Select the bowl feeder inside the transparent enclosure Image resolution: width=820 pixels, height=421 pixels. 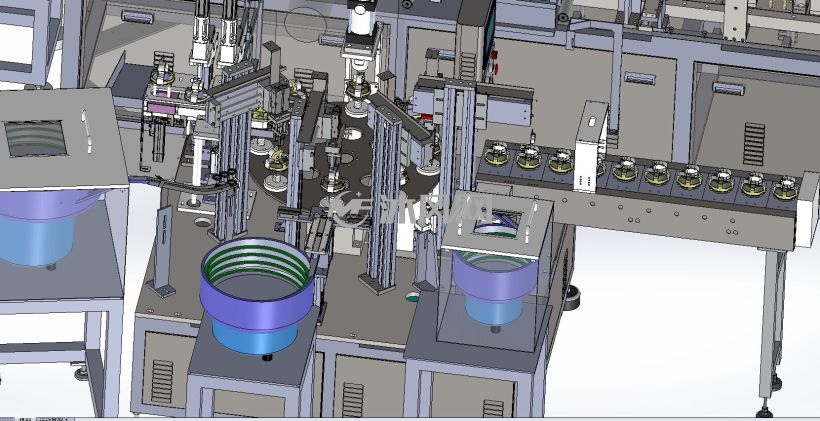point(495,286)
